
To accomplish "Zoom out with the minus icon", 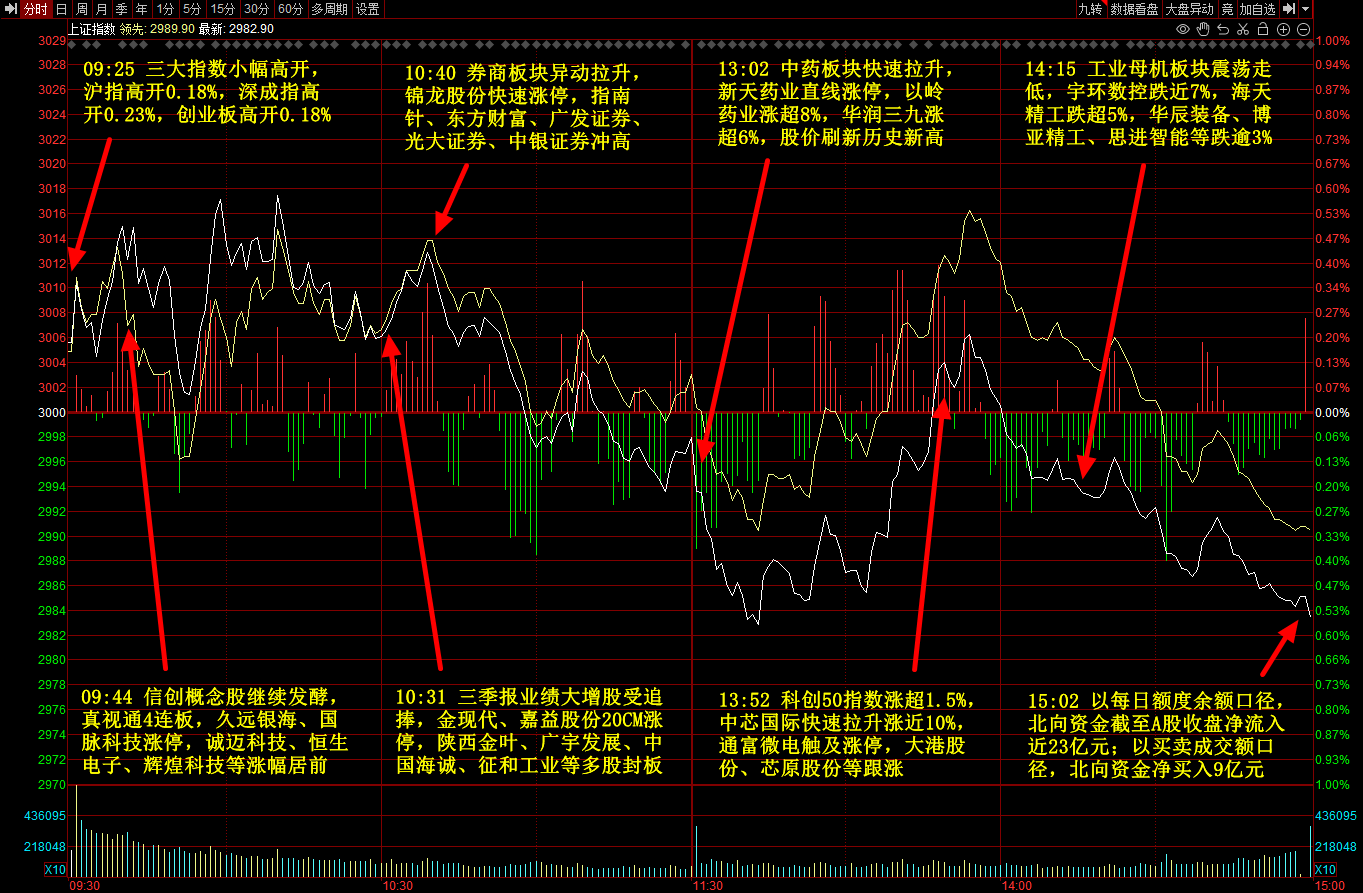I will click(1303, 29).
